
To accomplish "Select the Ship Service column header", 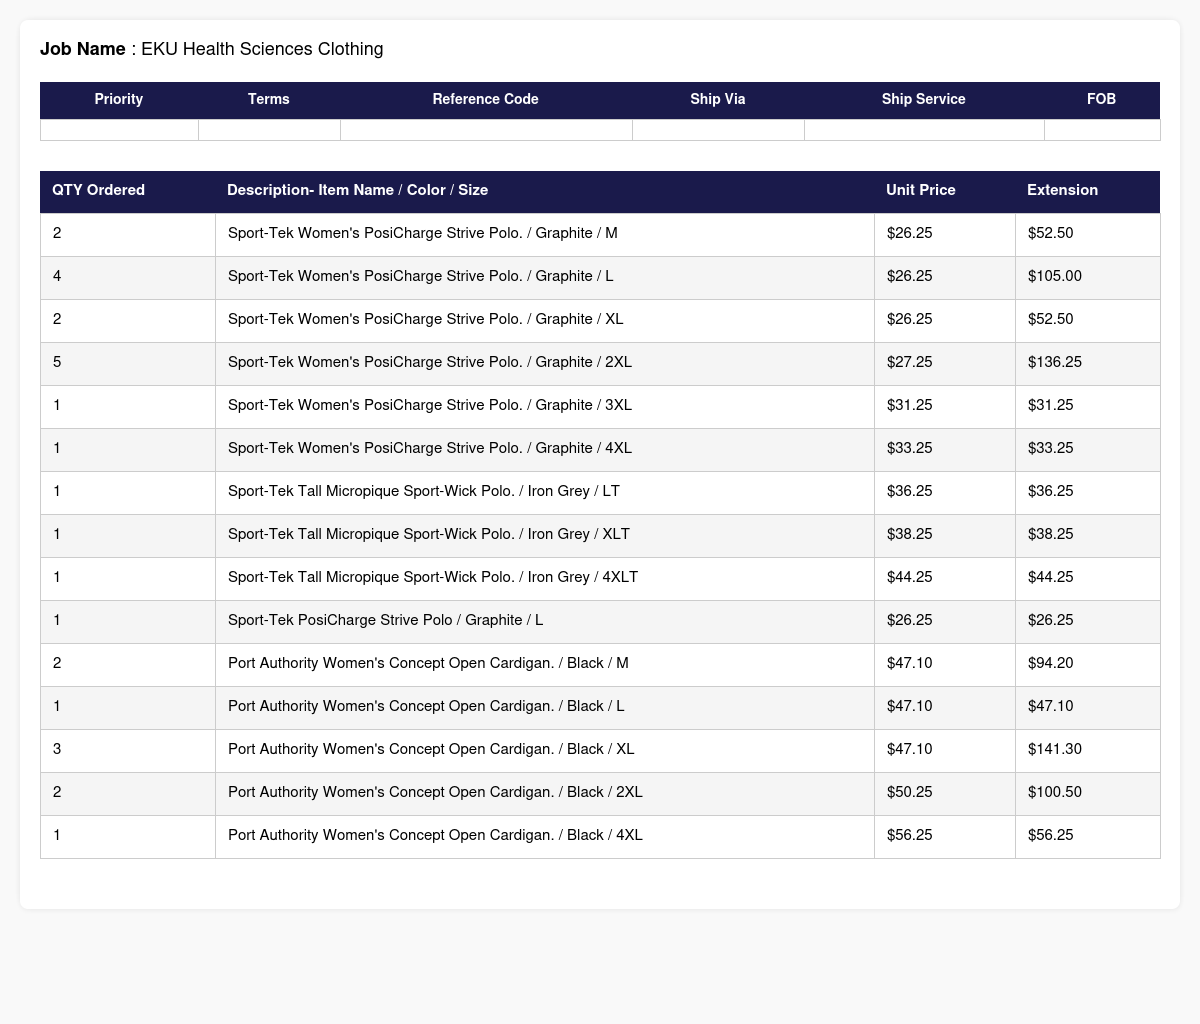I will (x=924, y=99).
